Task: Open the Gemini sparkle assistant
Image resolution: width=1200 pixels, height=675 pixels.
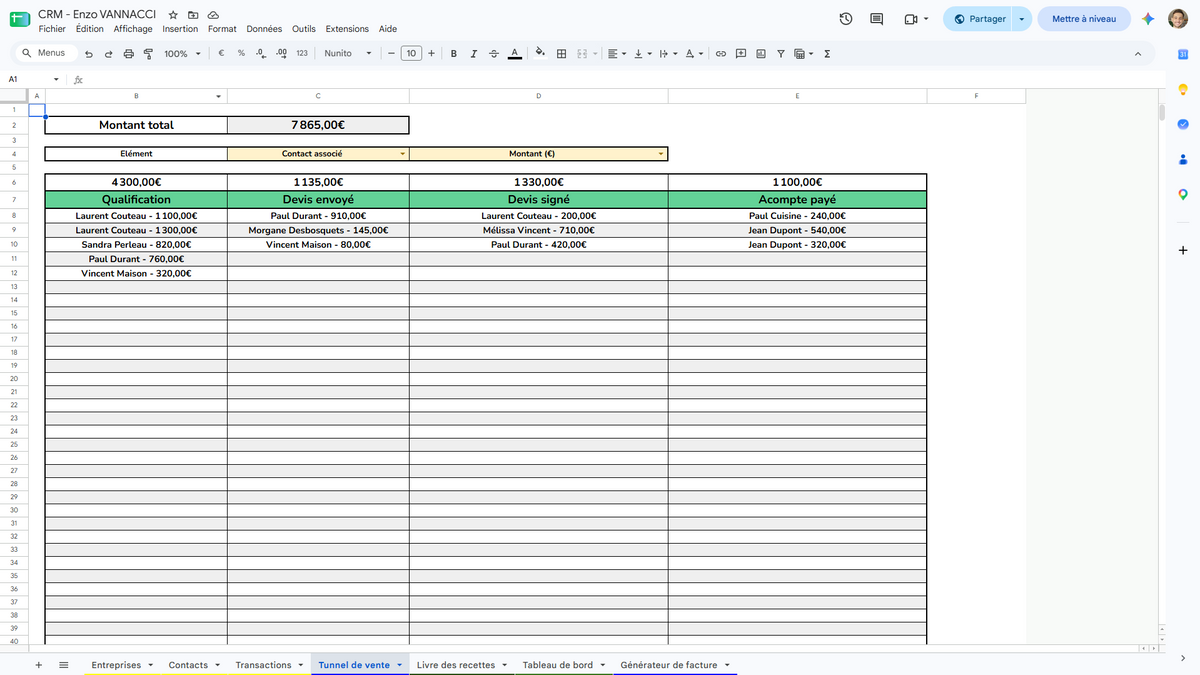Action: 1148,19
